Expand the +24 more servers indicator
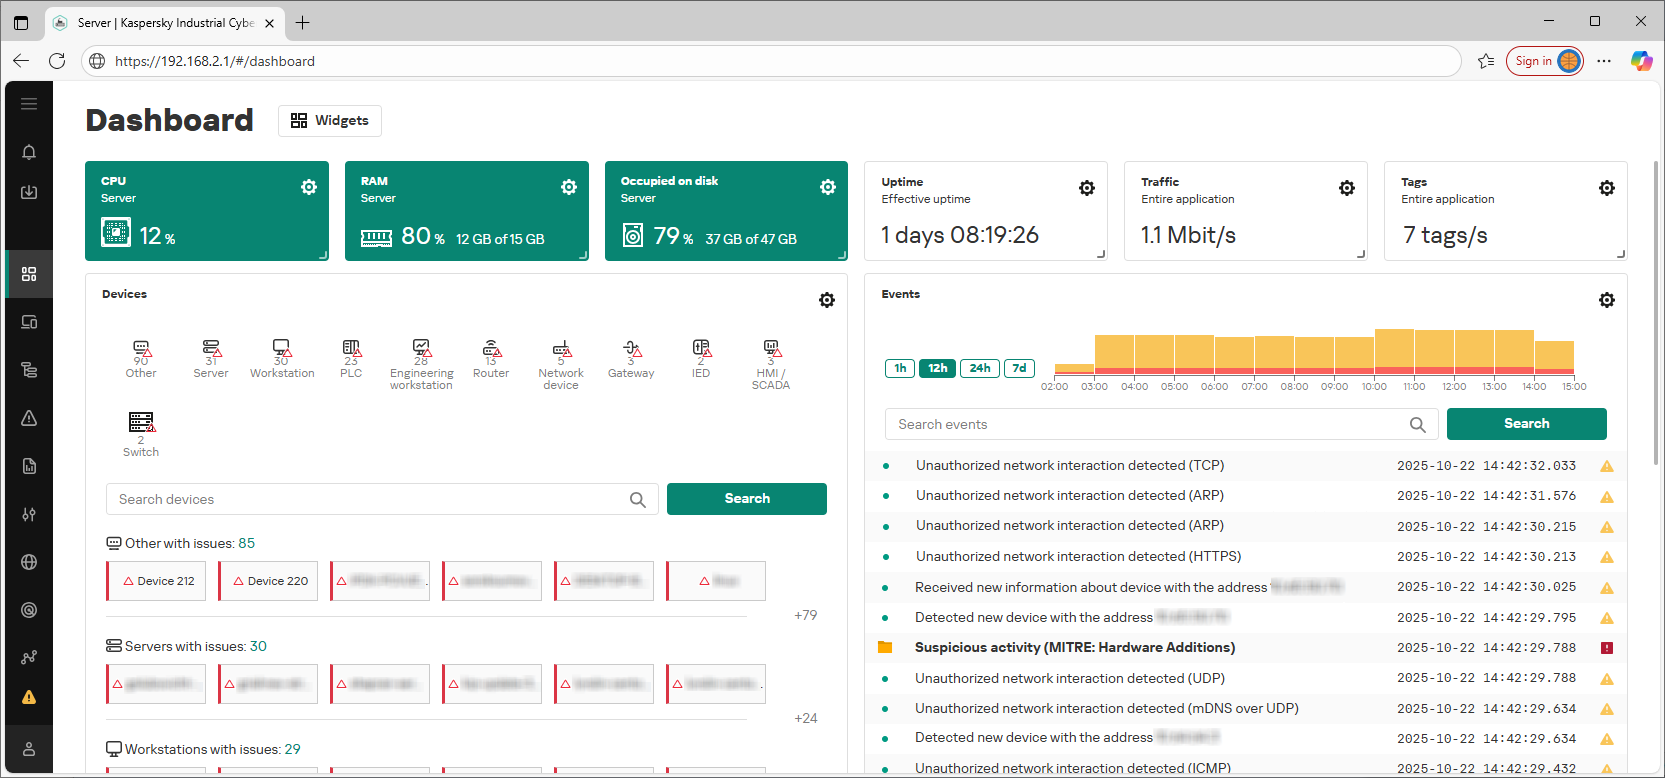This screenshot has width=1665, height=778. pos(805,718)
